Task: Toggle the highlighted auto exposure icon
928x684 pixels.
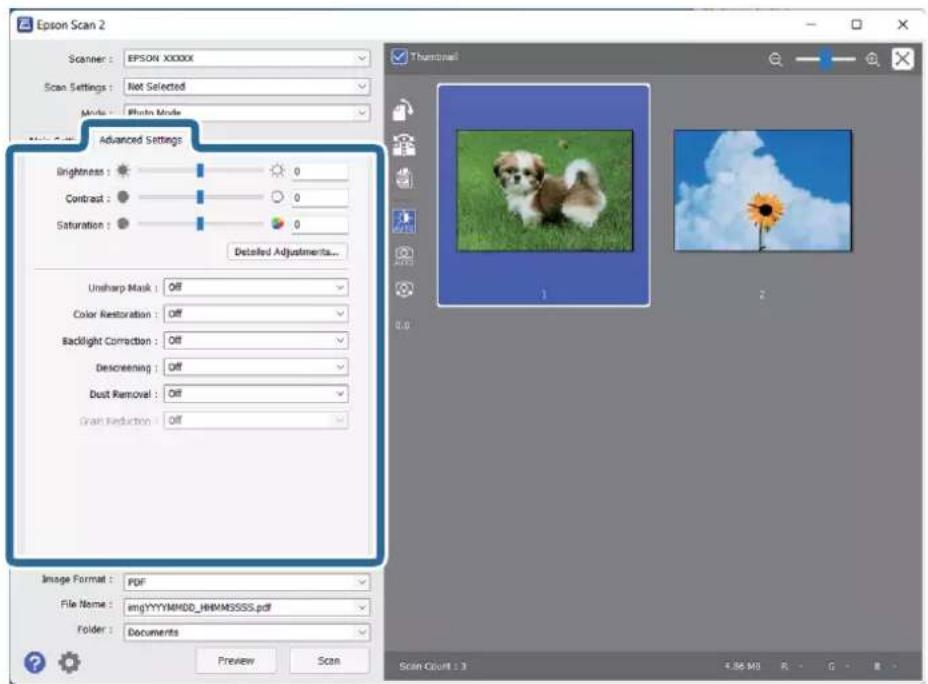Action: pyautogui.click(x=404, y=220)
